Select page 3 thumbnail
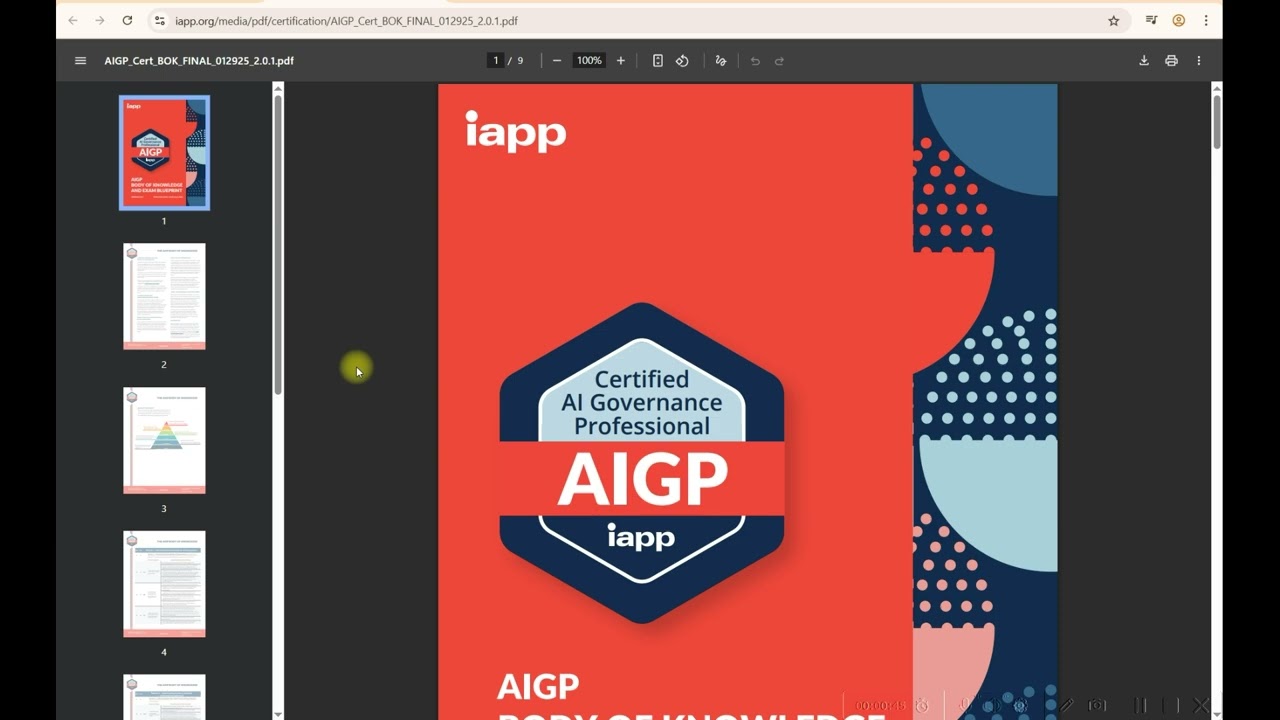Image resolution: width=1280 pixels, height=720 pixels. click(x=164, y=440)
